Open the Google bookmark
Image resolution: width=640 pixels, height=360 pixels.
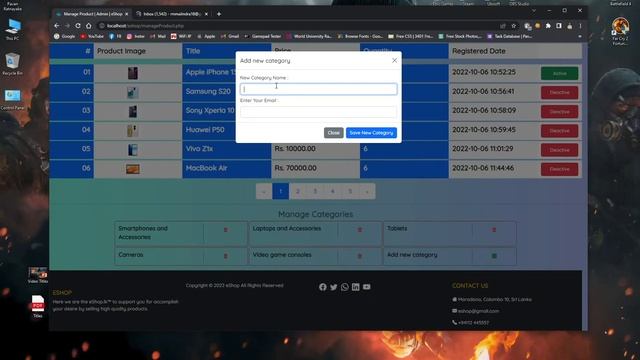[x=64, y=36]
